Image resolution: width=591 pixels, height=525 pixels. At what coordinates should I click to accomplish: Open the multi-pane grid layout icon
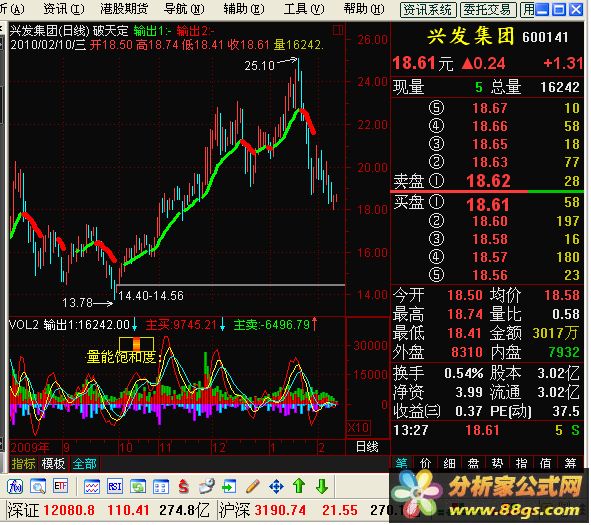(x=161, y=487)
